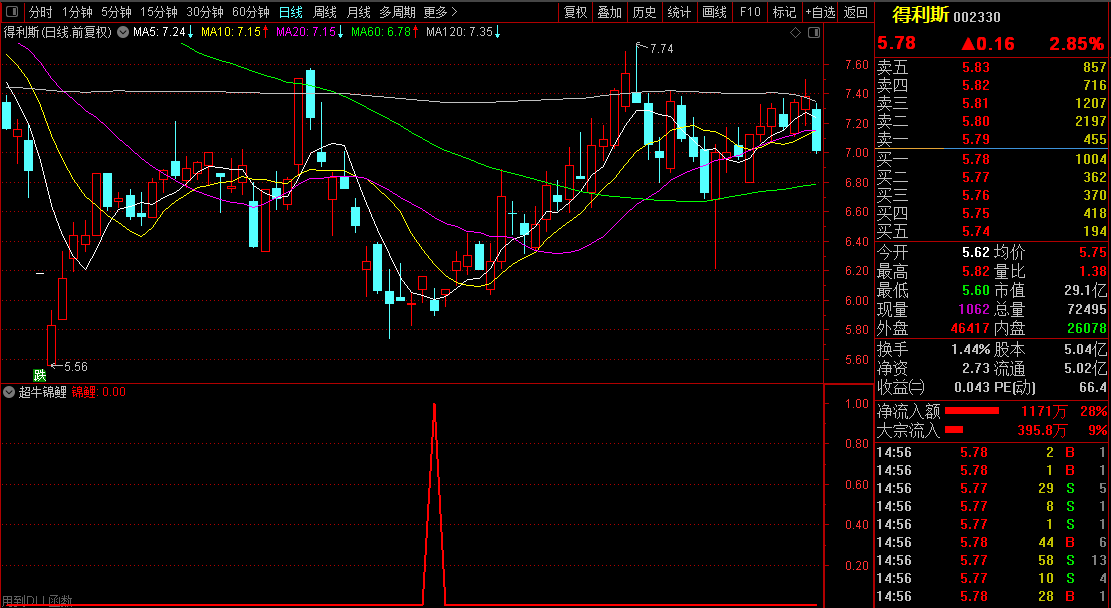
Task: Click the 叠加 overlay button
Action: pyautogui.click(x=609, y=12)
